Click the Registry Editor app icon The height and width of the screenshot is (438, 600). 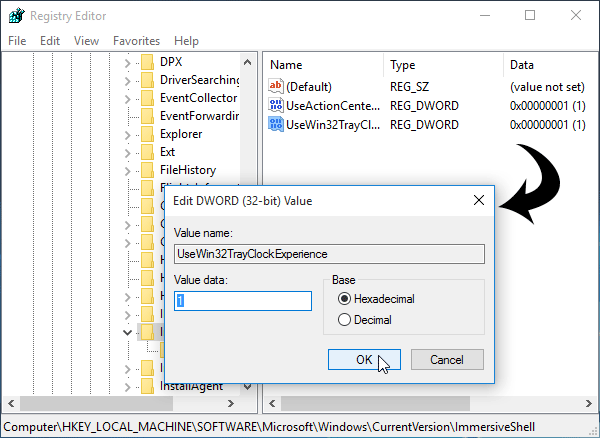click(x=16, y=16)
